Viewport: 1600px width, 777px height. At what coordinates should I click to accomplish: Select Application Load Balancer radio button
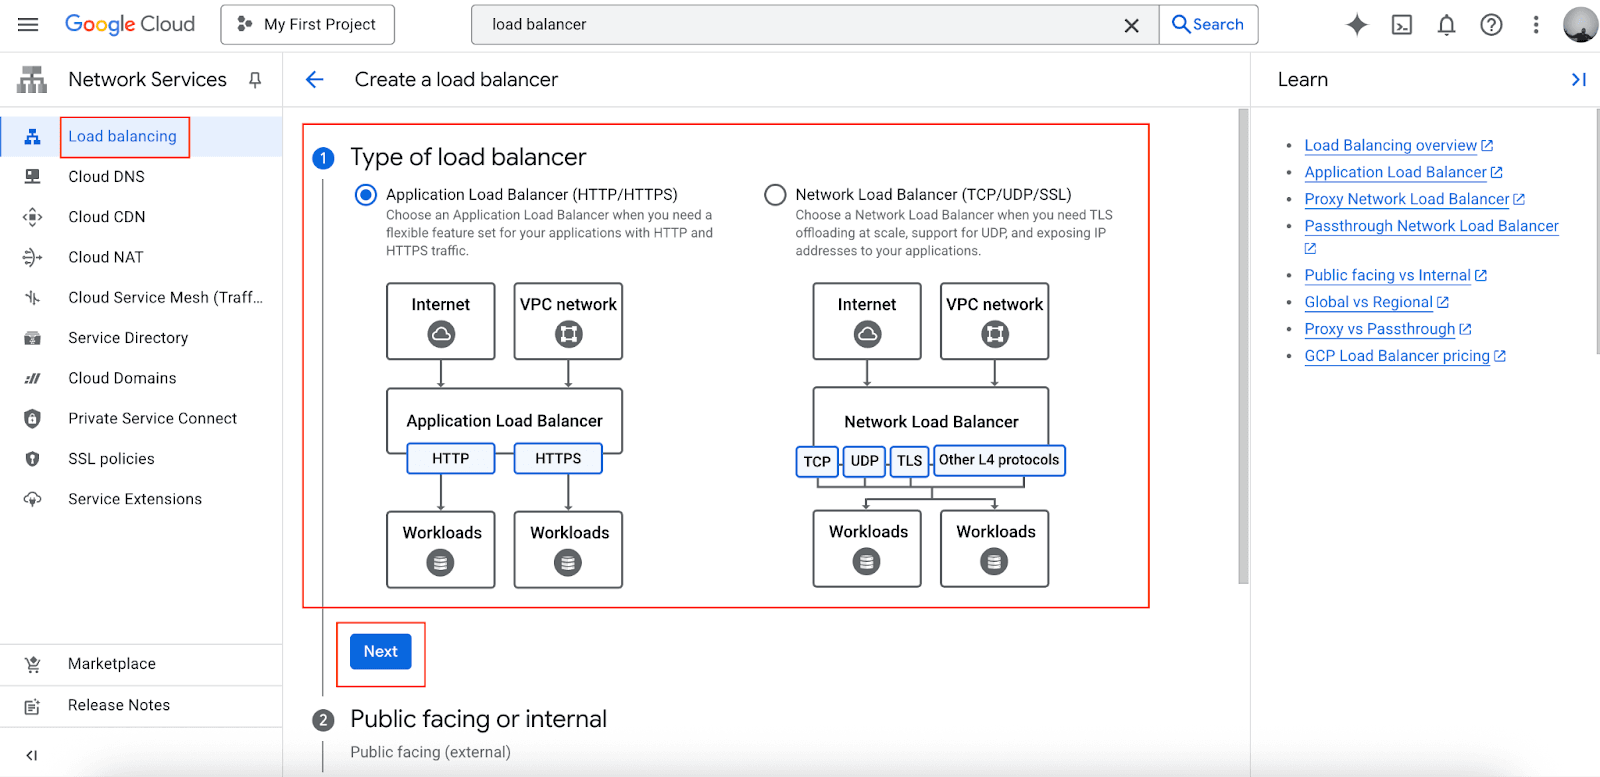pyautogui.click(x=366, y=195)
